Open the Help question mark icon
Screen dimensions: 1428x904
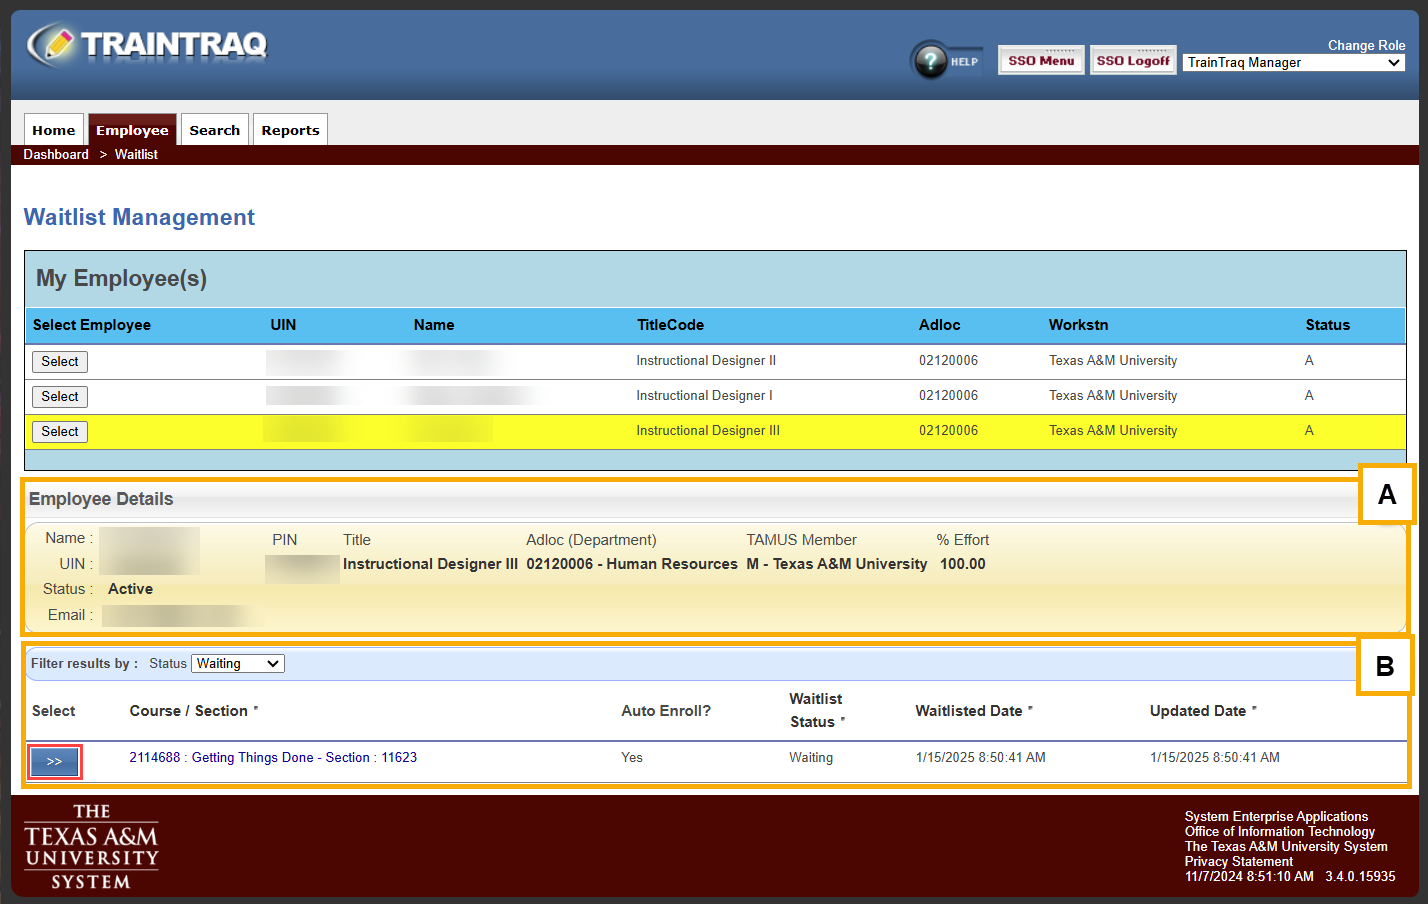[931, 61]
